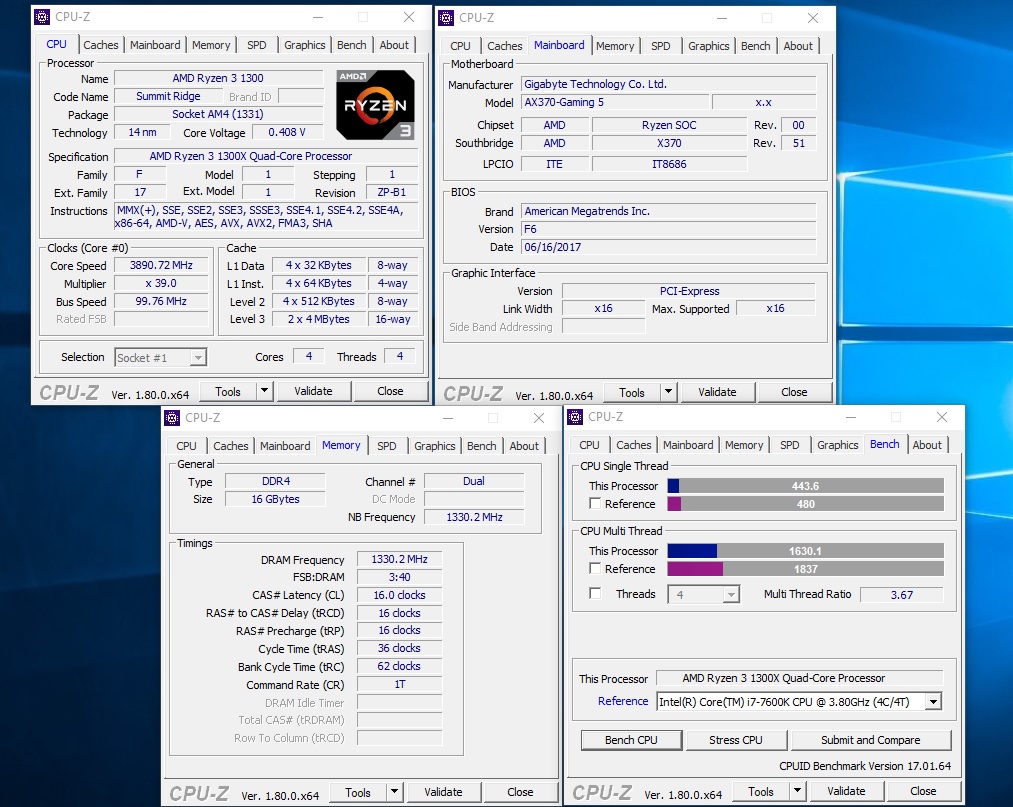1013x807 pixels.
Task: Open the About tab in the Bench window
Action: [926, 445]
